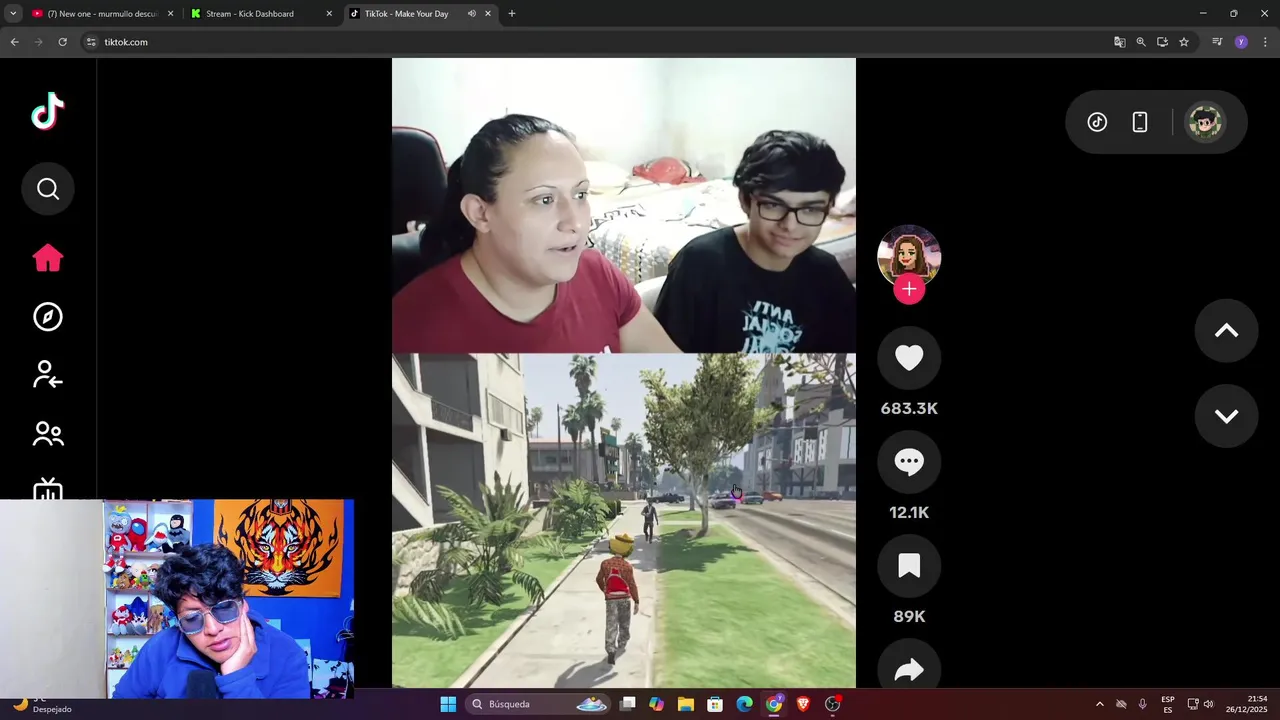Viewport: 1280px width, 720px height.
Task: Open a new browser tab
Action: click(x=512, y=14)
